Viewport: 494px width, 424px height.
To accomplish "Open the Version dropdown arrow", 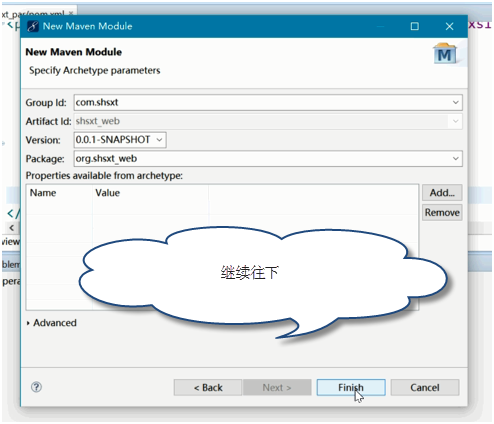I will pyautogui.click(x=159, y=140).
